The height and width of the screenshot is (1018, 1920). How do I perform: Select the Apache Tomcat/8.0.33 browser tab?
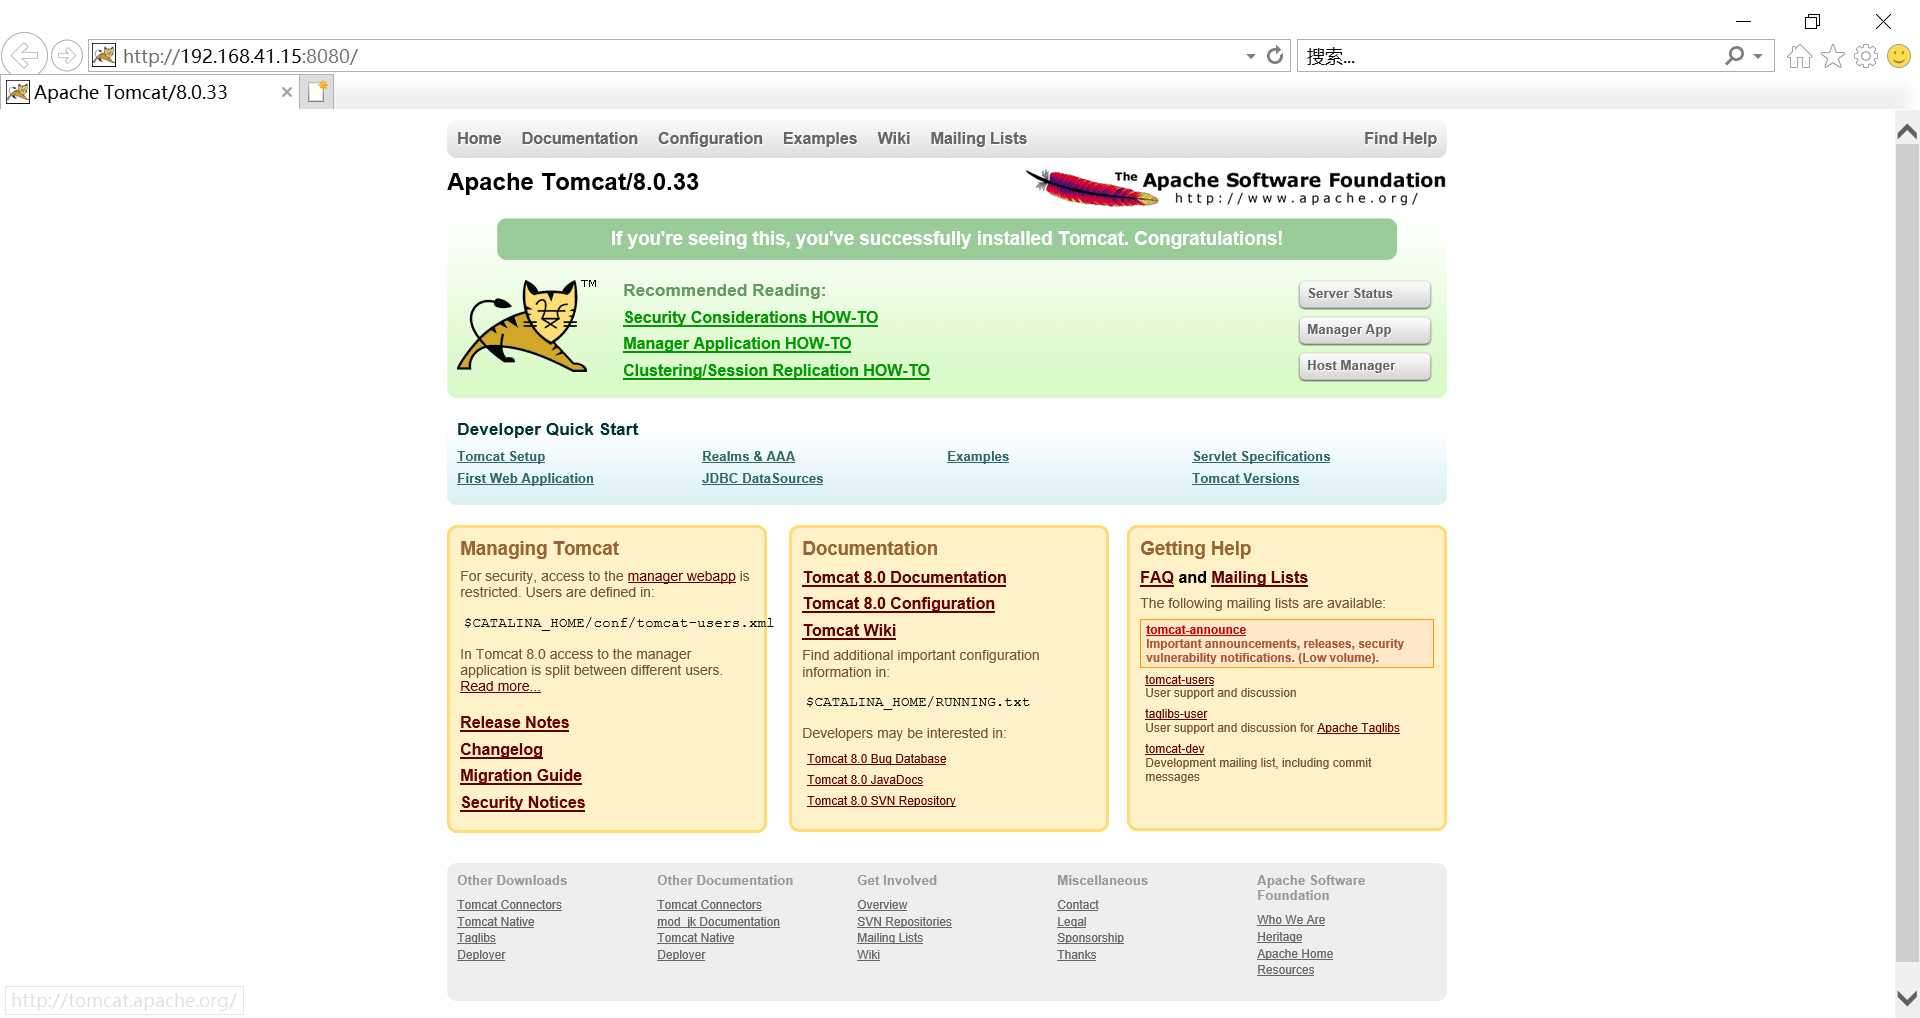coord(150,92)
